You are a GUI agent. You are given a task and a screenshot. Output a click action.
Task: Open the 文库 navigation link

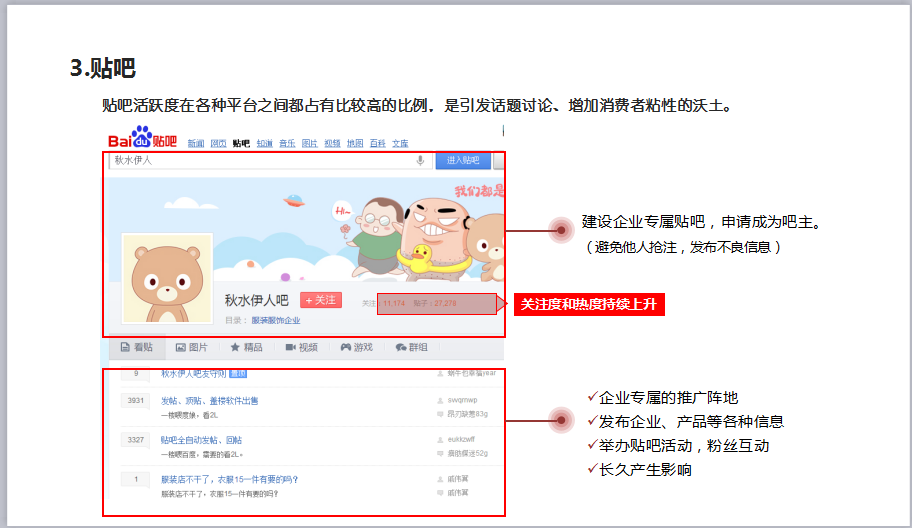pos(400,143)
